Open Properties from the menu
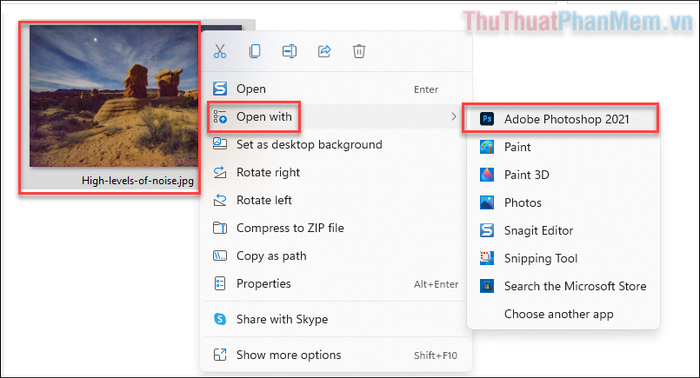 [336, 283]
